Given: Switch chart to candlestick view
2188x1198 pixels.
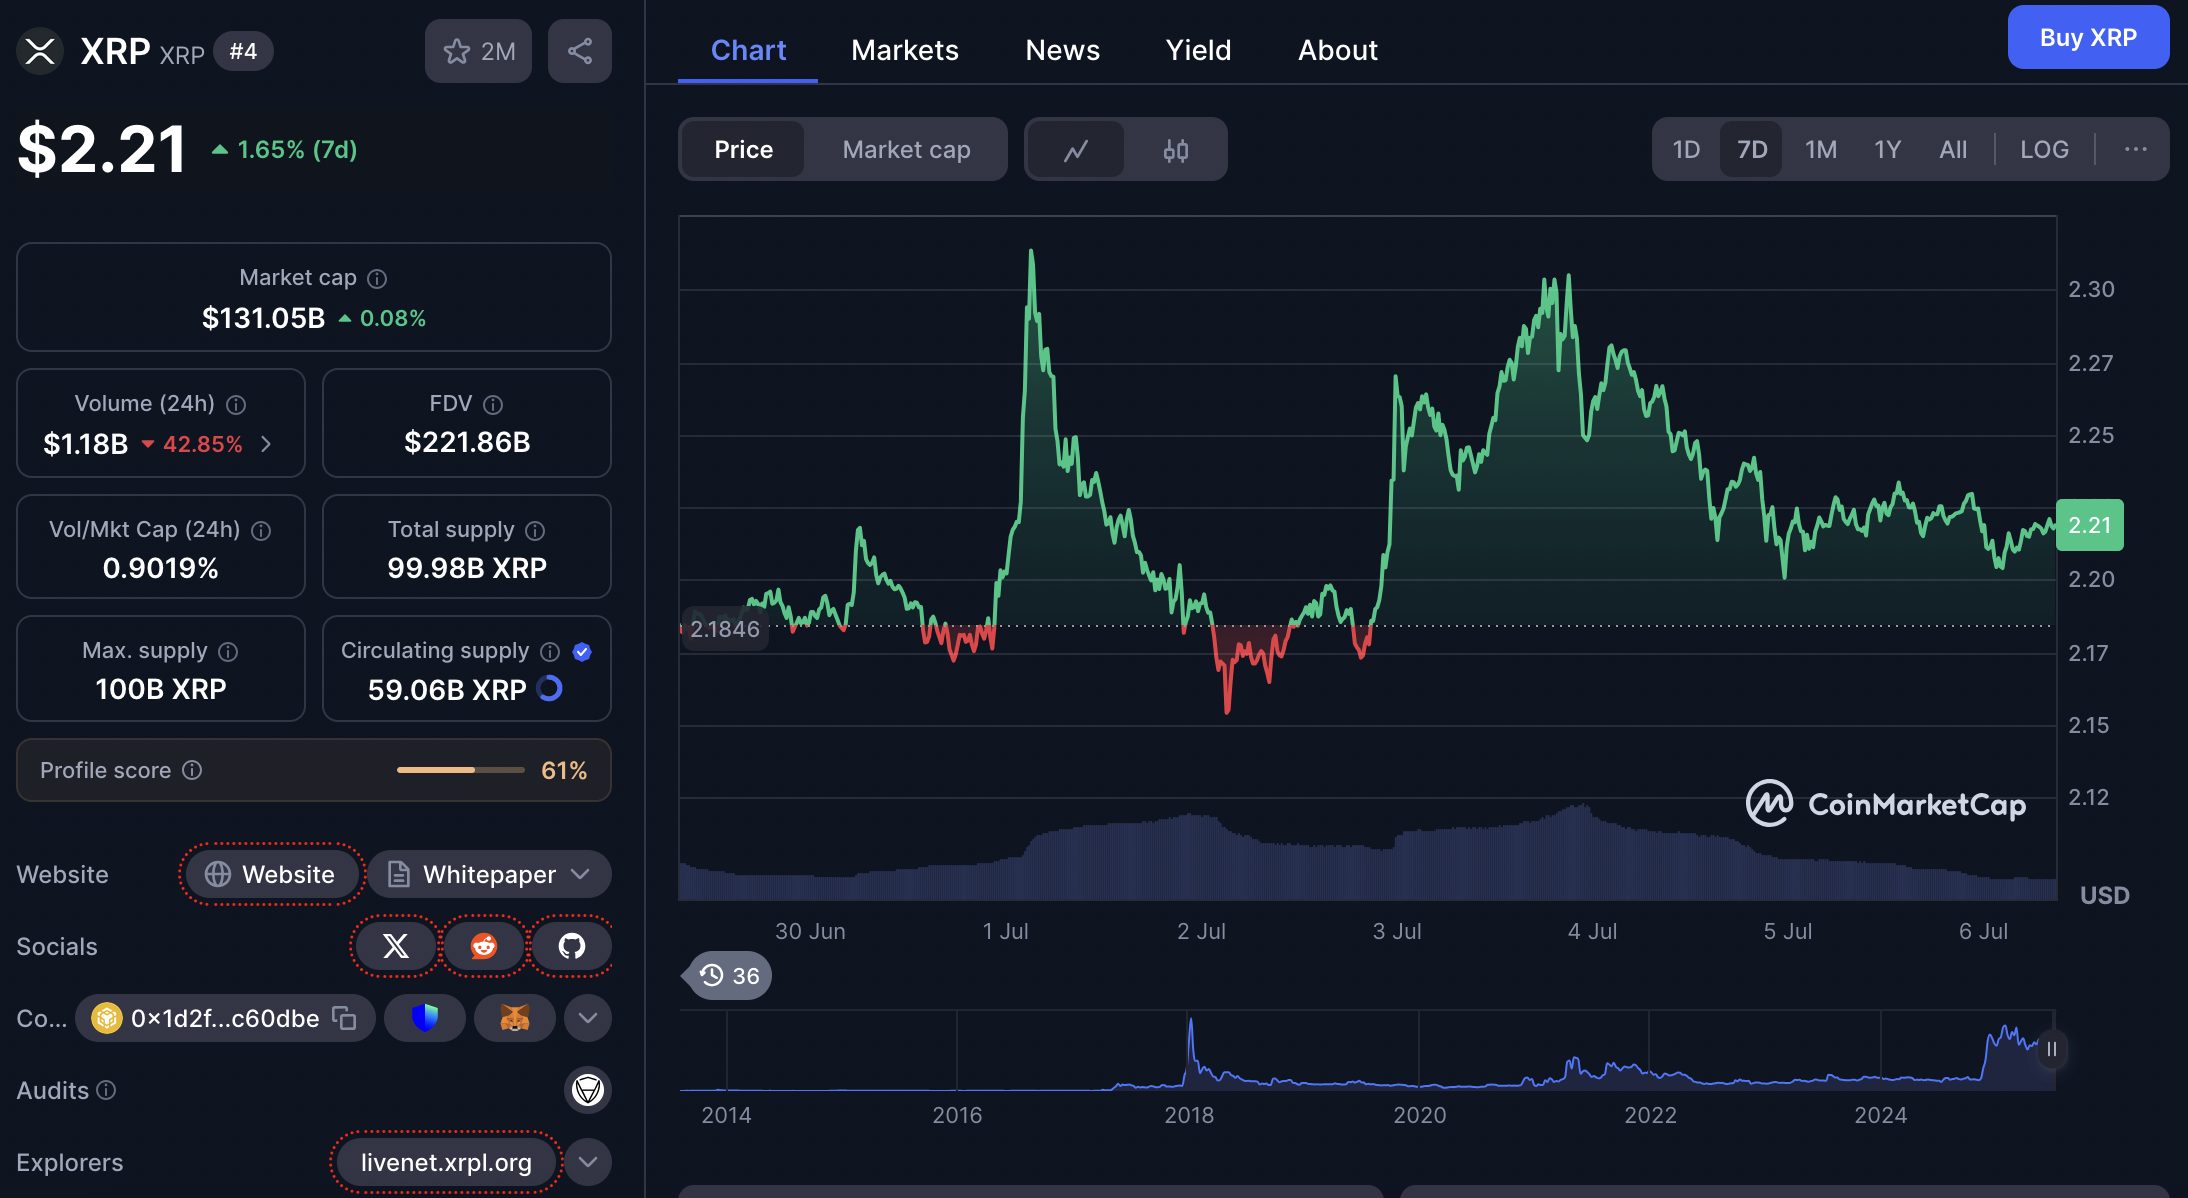Looking at the screenshot, I should (1176, 150).
